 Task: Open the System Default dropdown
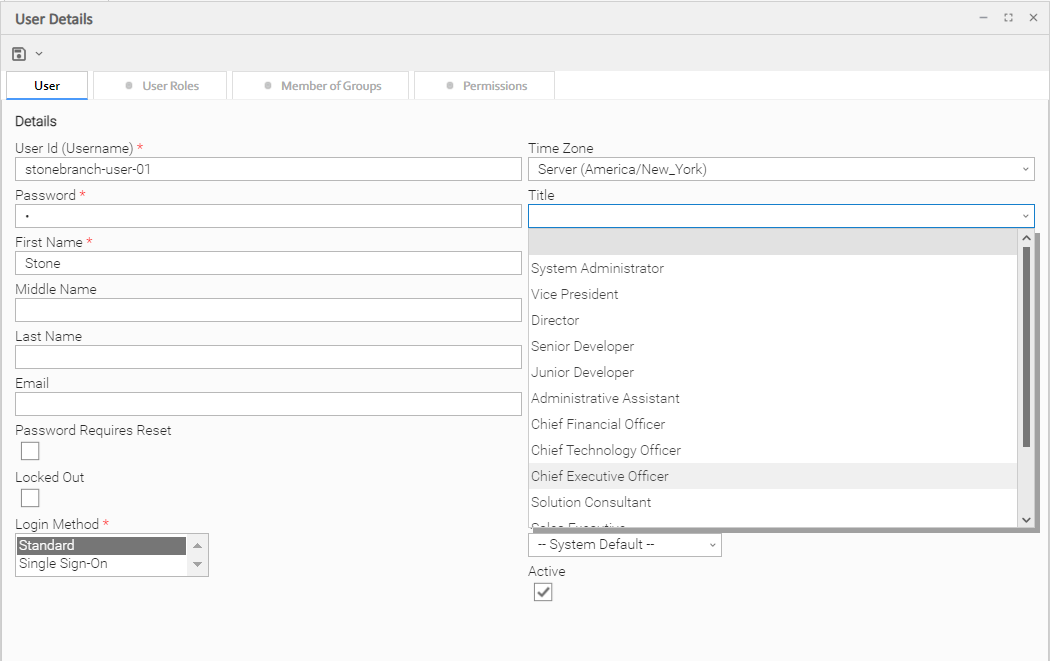(624, 545)
